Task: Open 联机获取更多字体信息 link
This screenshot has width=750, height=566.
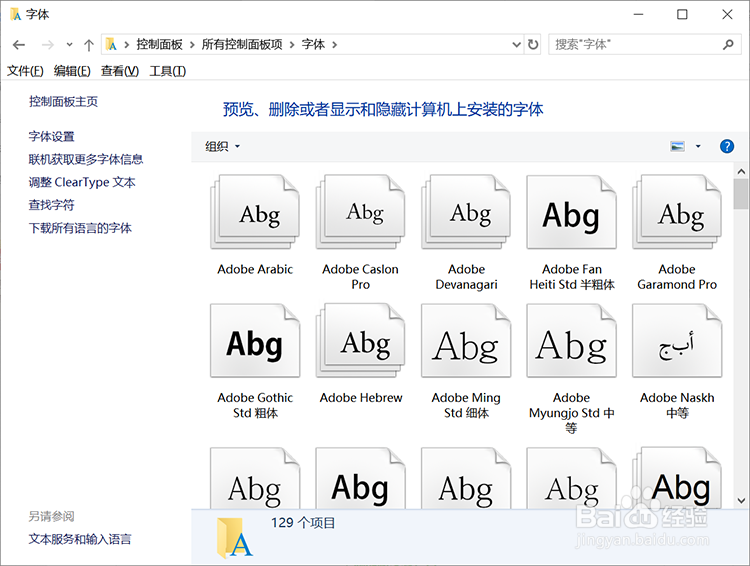Action: pos(86,159)
